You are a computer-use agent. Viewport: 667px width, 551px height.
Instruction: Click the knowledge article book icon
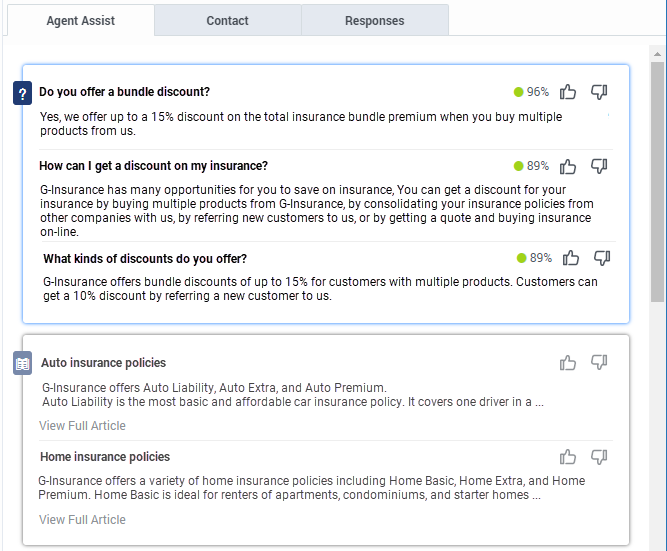(x=23, y=363)
